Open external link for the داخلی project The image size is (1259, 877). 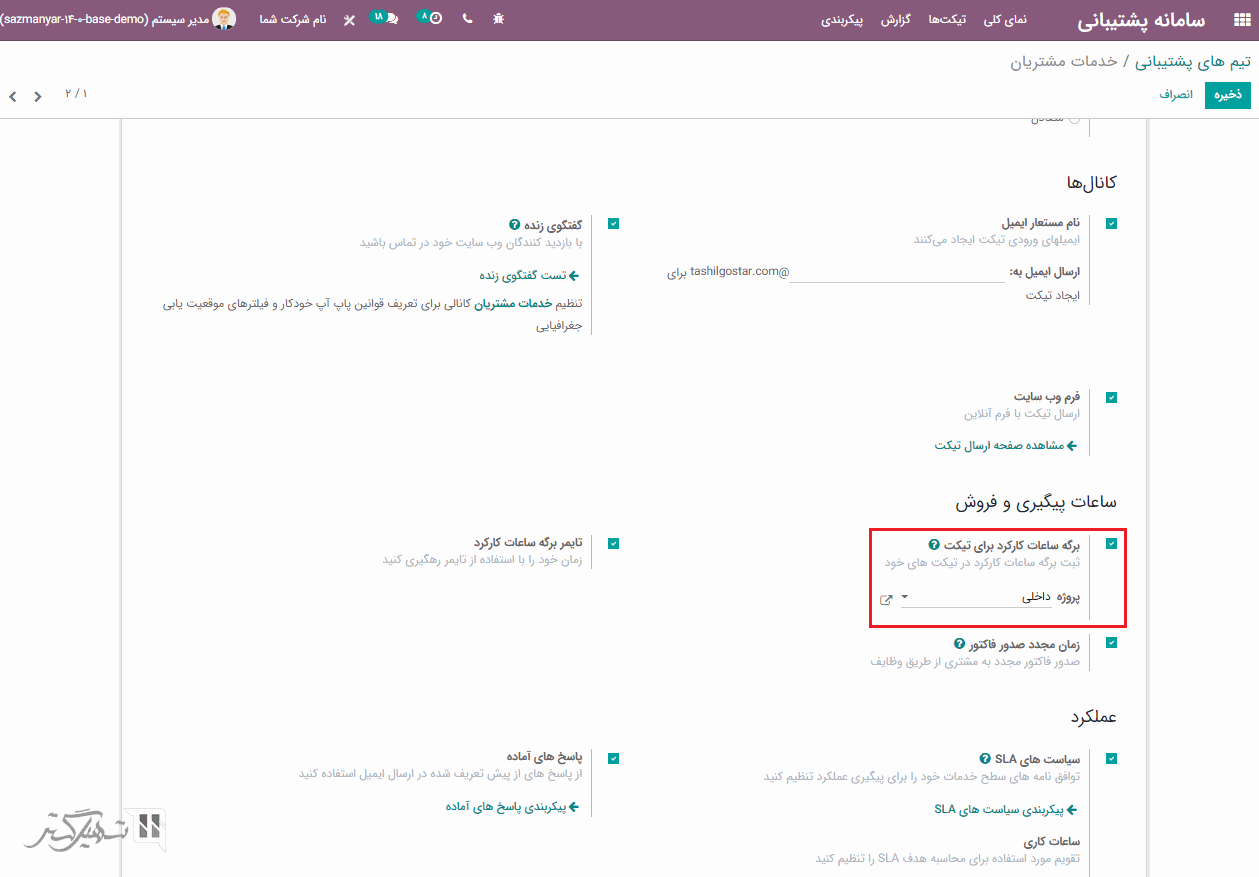coord(885,599)
